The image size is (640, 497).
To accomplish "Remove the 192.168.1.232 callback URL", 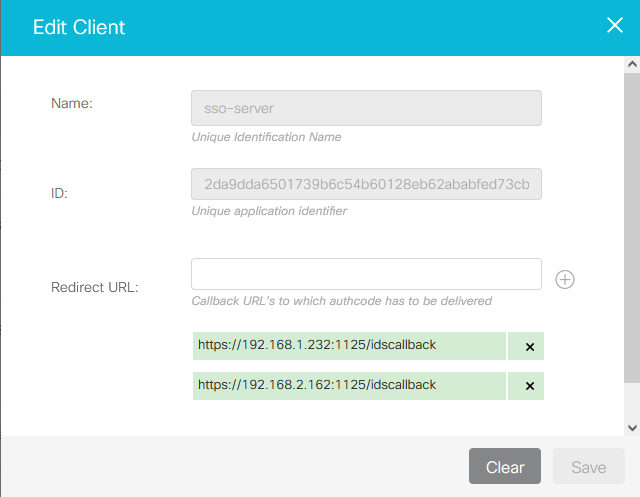I will point(529,347).
